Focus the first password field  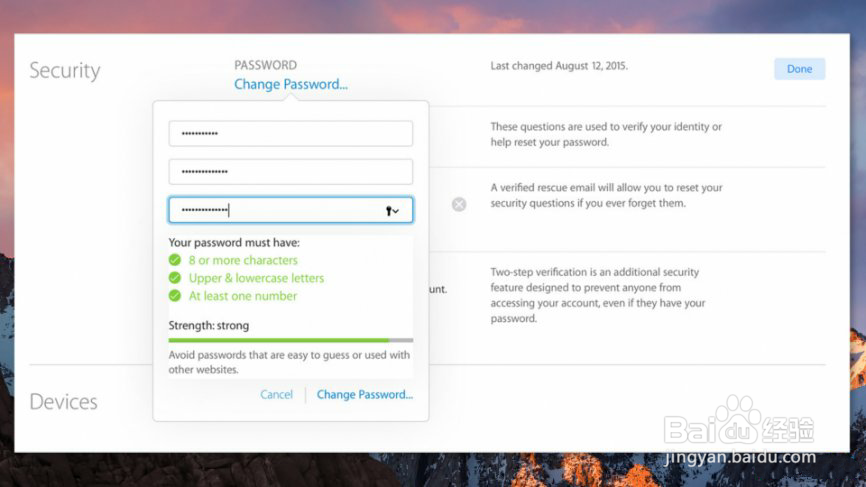pyautogui.click(x=290, y=134)
